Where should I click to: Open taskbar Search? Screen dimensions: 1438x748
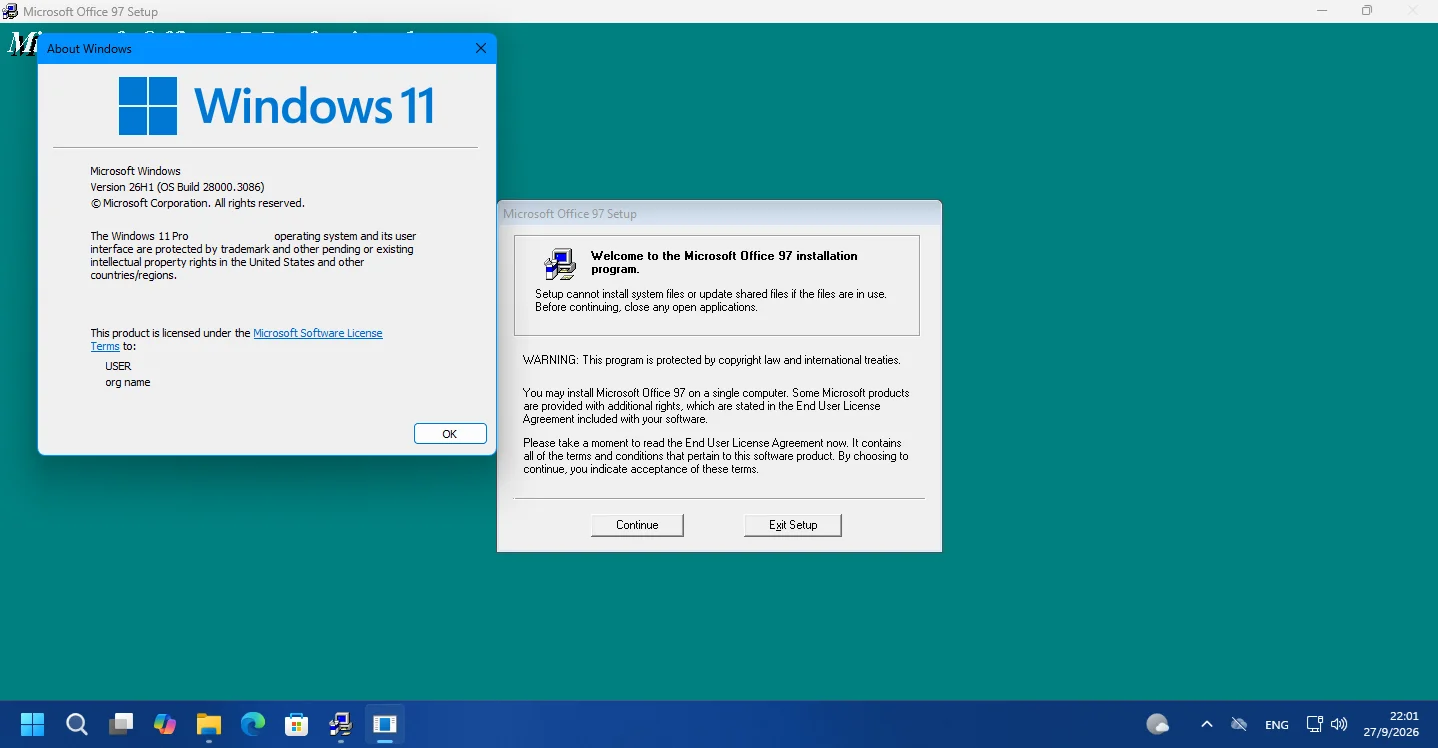[x=77, y=724]
